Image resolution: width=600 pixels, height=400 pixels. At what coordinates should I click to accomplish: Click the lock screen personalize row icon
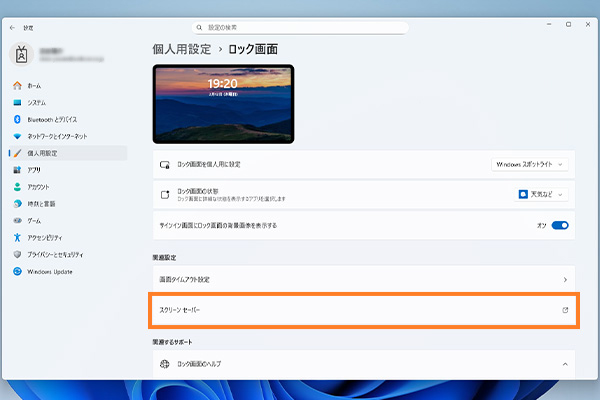pos(165,165)
